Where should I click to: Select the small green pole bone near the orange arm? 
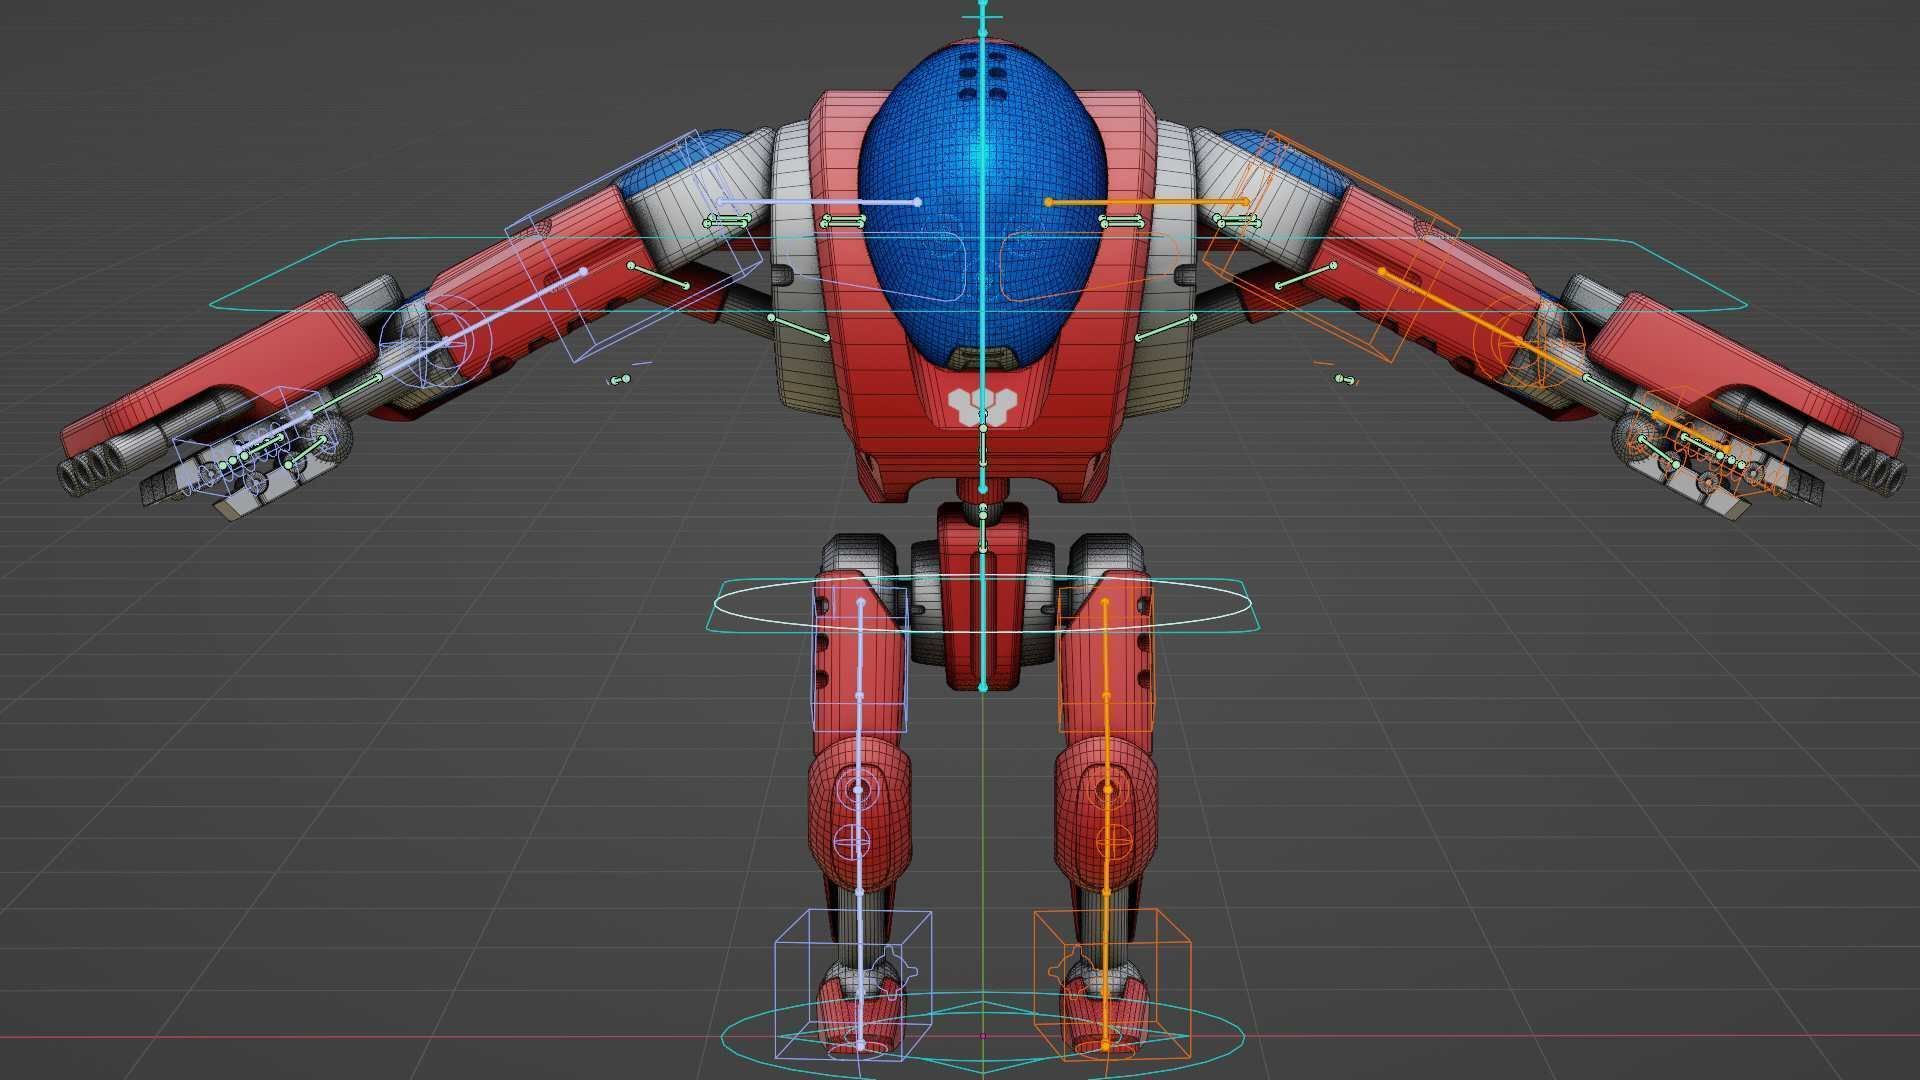[x=1345, y=379]
